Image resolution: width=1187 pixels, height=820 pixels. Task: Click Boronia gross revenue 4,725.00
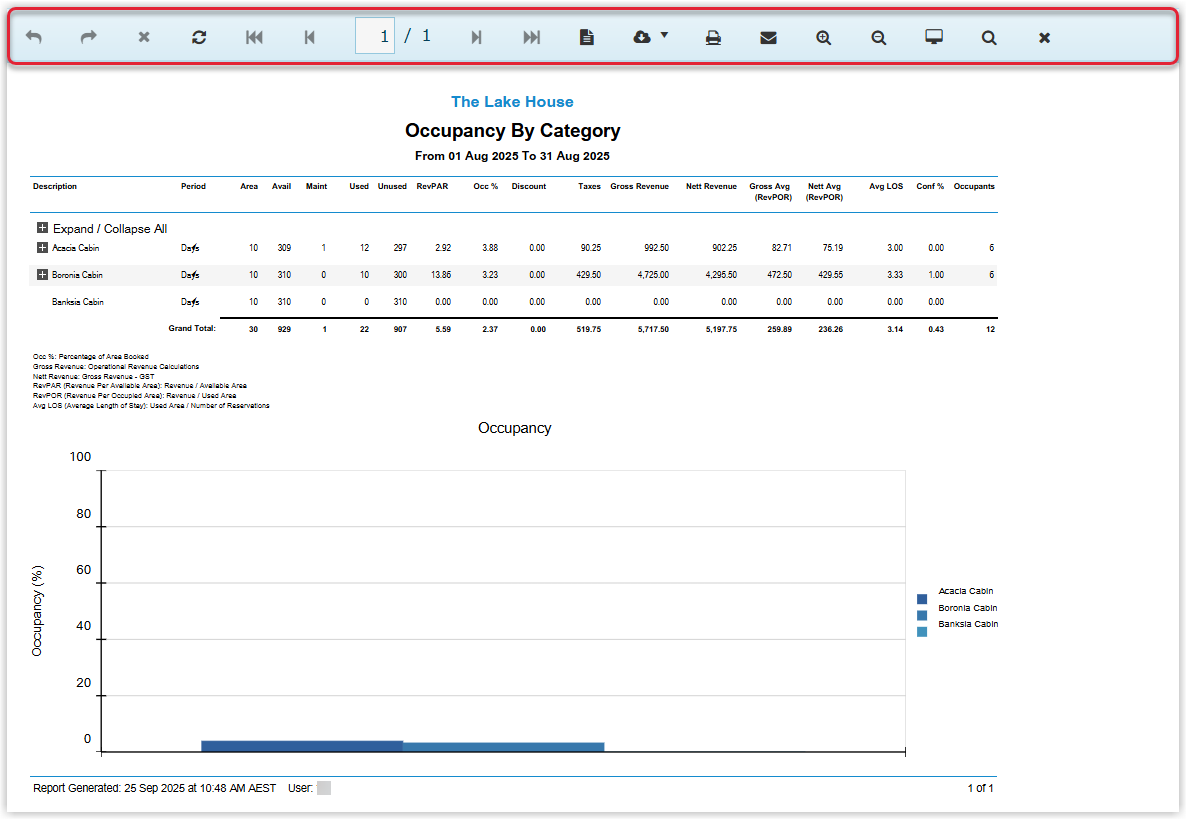653,275
